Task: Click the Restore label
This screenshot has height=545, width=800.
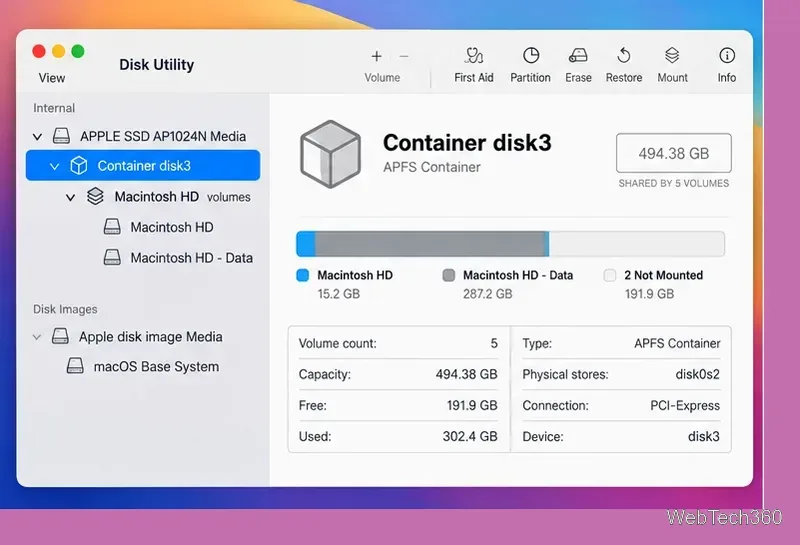Action: 624,78
